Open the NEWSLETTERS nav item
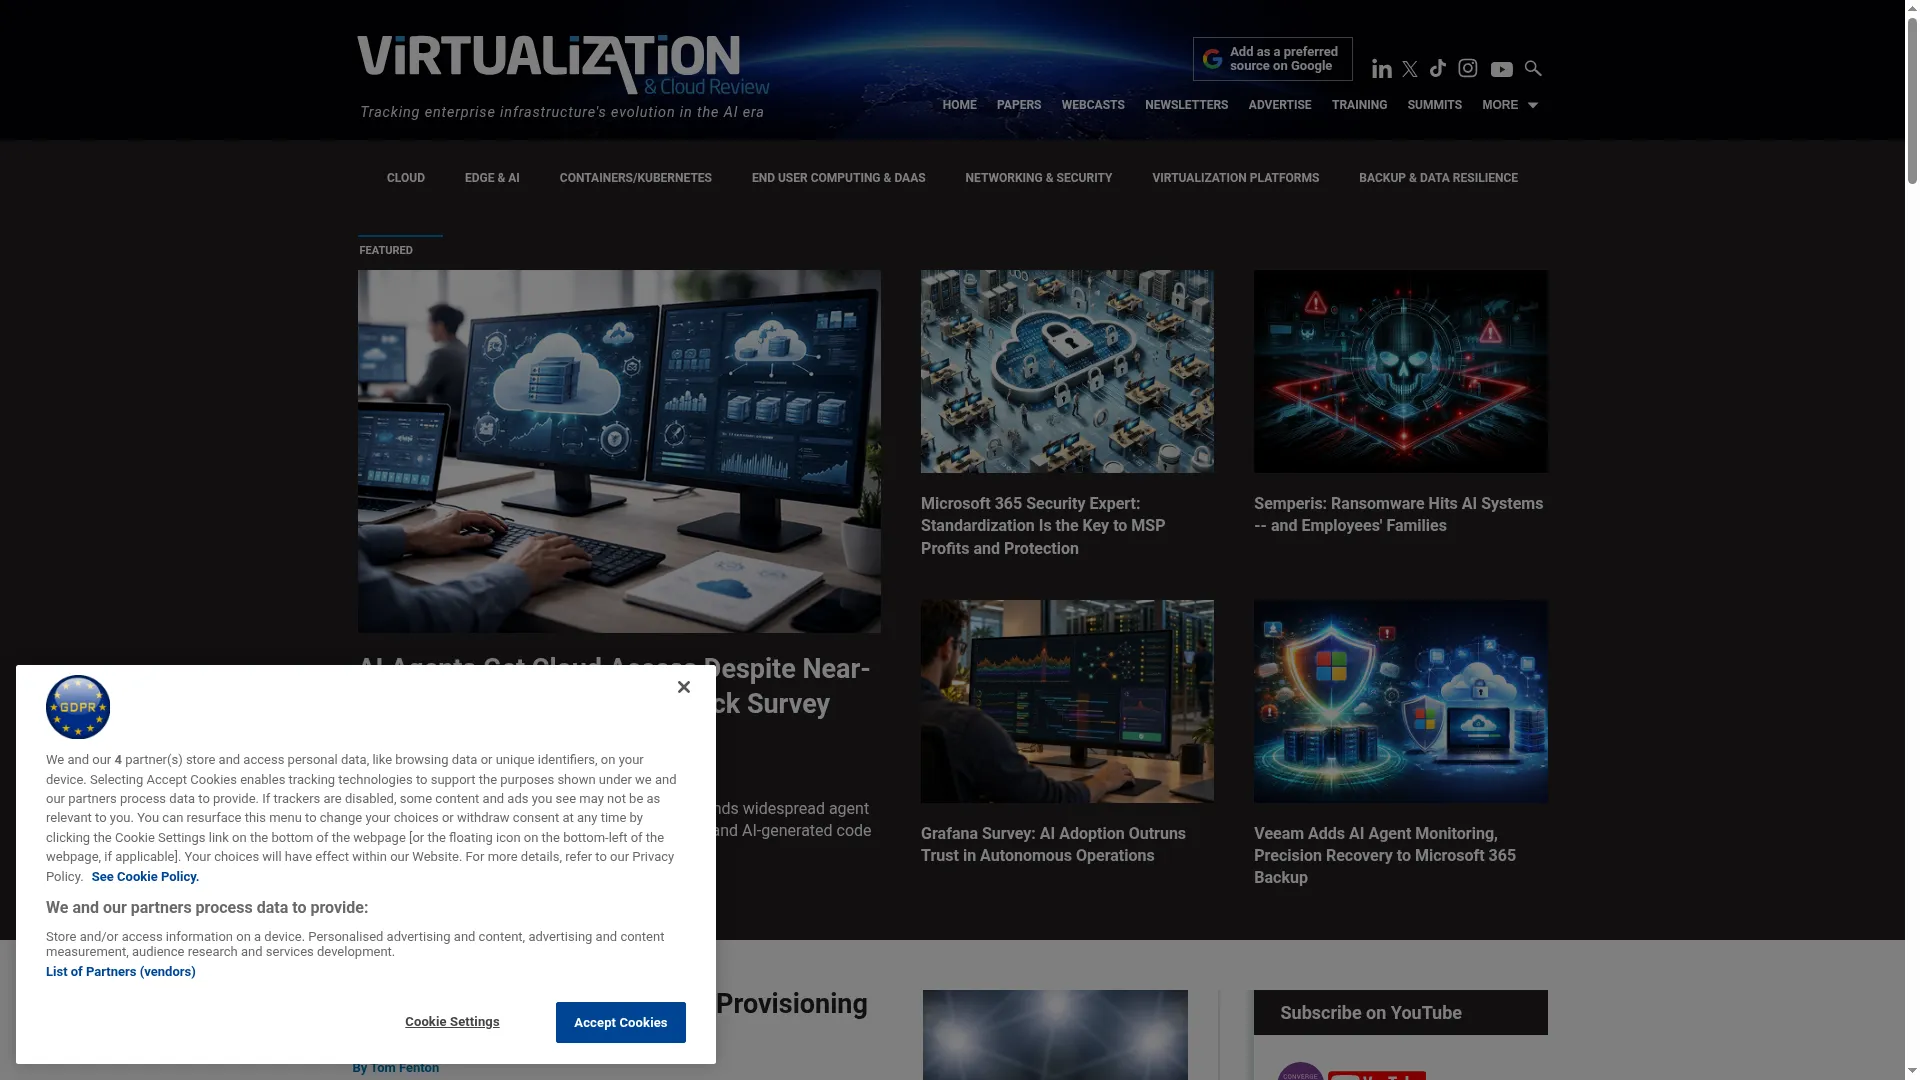This screenshot has width=1920, height=1080. click(1186, 105)
